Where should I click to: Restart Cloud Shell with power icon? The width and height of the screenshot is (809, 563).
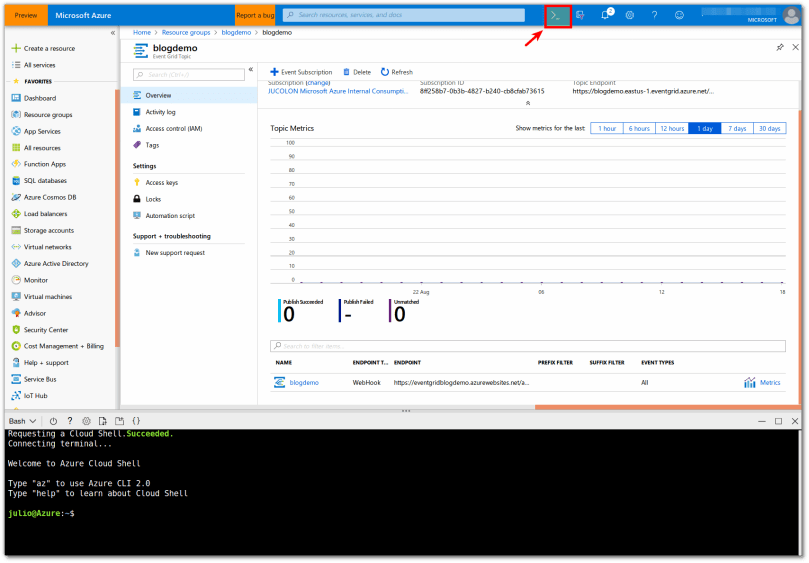[x=53, y=421]
